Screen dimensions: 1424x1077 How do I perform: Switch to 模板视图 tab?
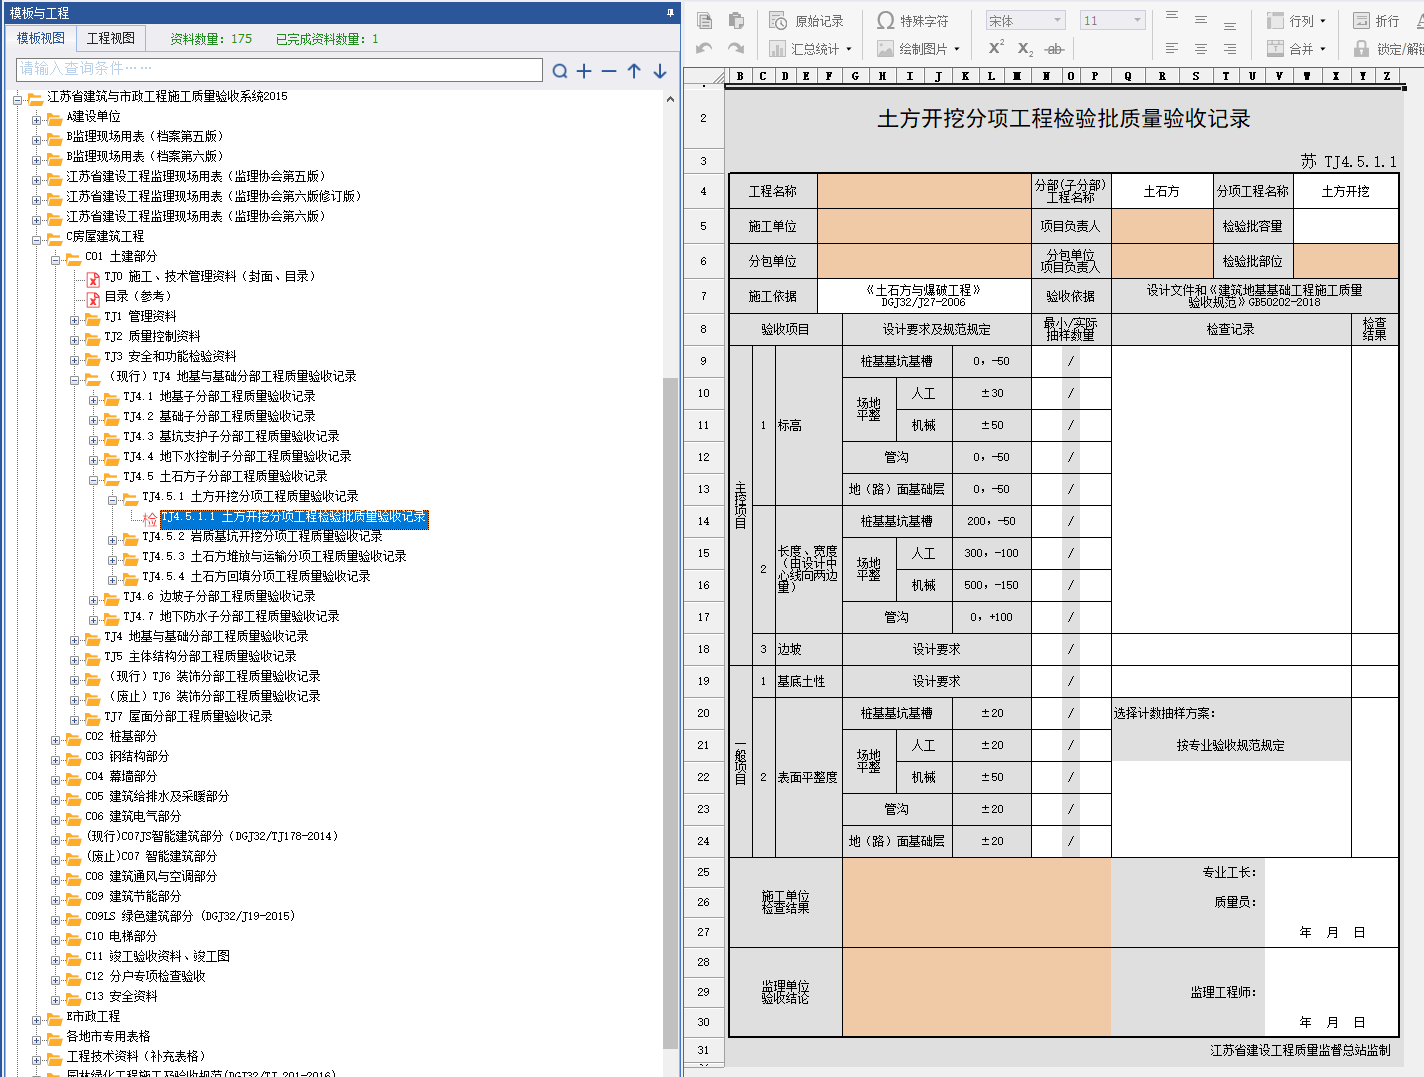41,38
